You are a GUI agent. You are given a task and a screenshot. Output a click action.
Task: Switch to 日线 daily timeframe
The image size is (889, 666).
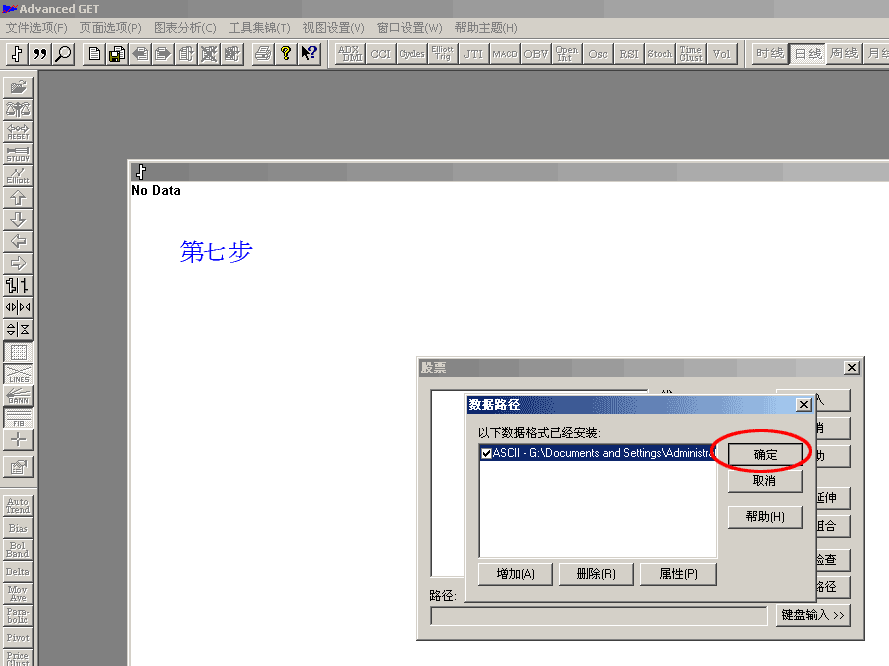click(x=807, y=54)
